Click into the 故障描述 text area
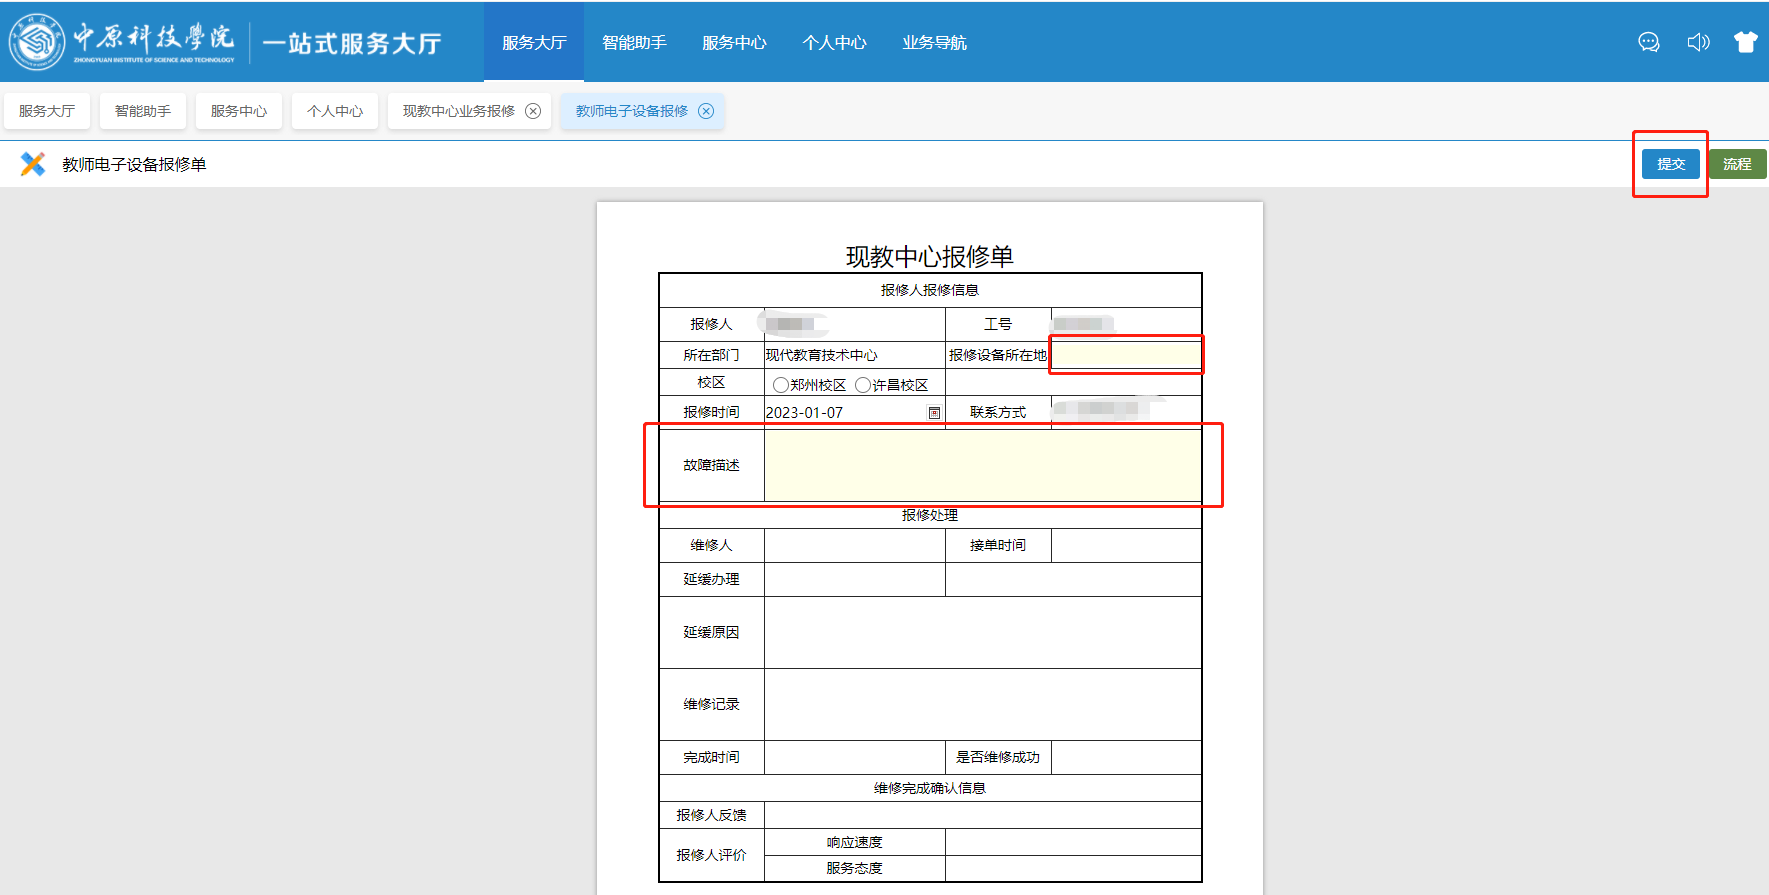This screenshot has height=895, width=1769. tap(982, 465)
